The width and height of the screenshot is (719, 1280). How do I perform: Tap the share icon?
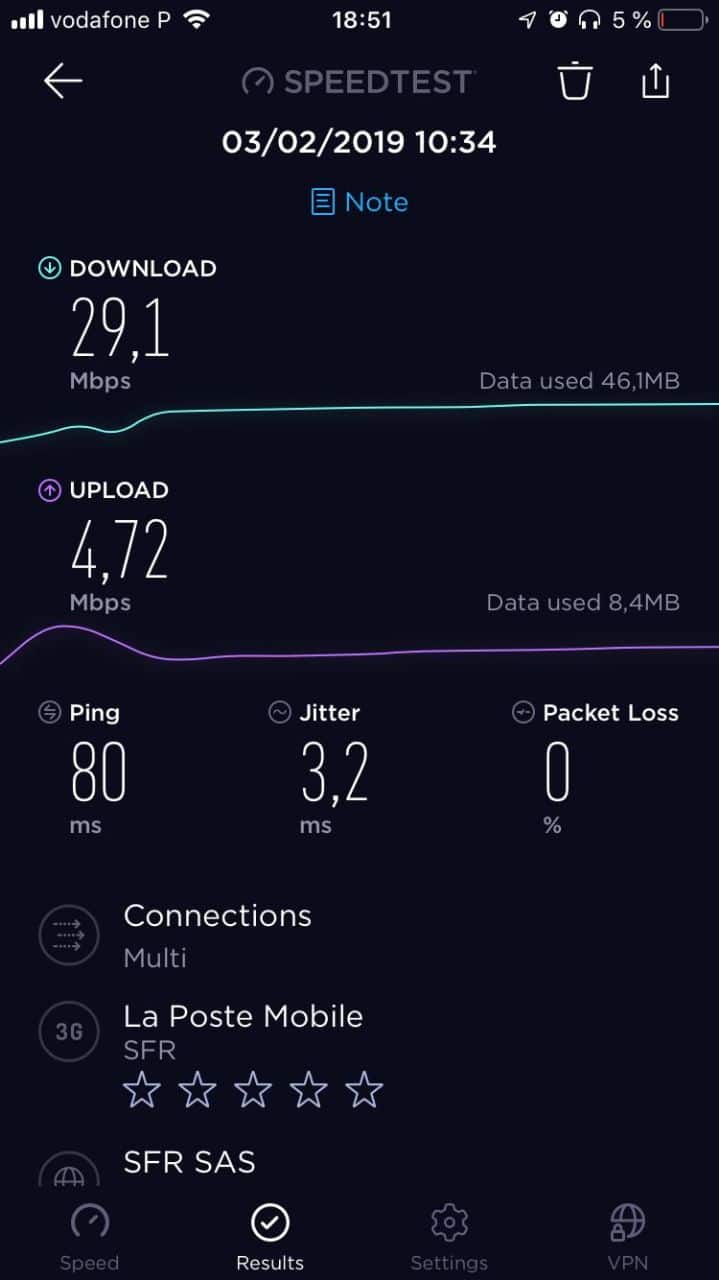[655, 81]
